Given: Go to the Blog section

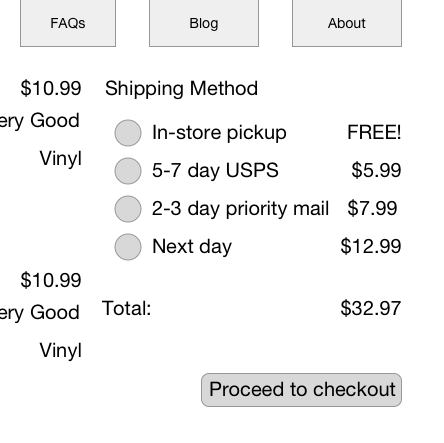Looking at the screenshot, I should (x=204, y=23).
